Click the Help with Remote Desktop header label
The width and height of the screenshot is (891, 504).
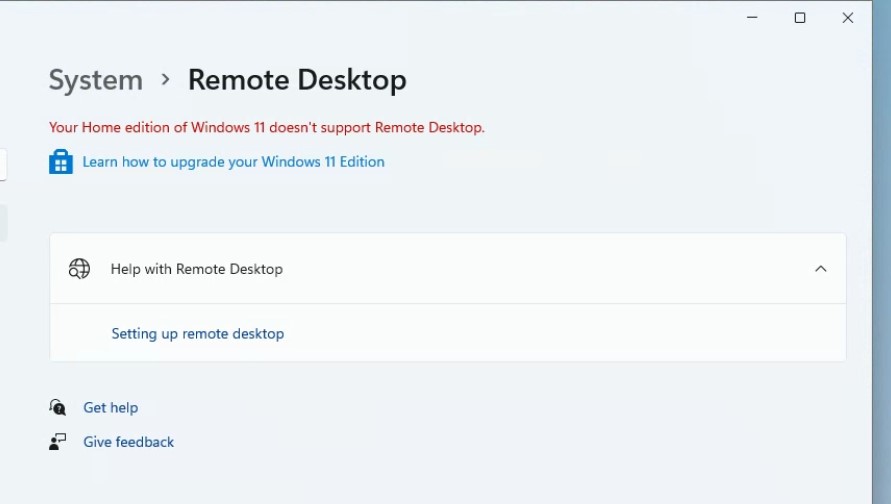pos(197,269)
